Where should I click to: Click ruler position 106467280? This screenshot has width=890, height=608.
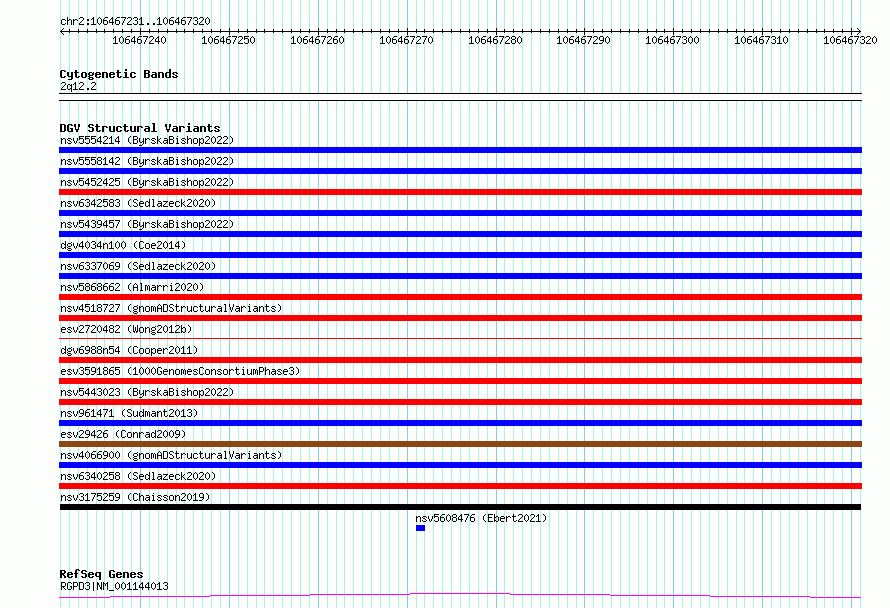495,40
